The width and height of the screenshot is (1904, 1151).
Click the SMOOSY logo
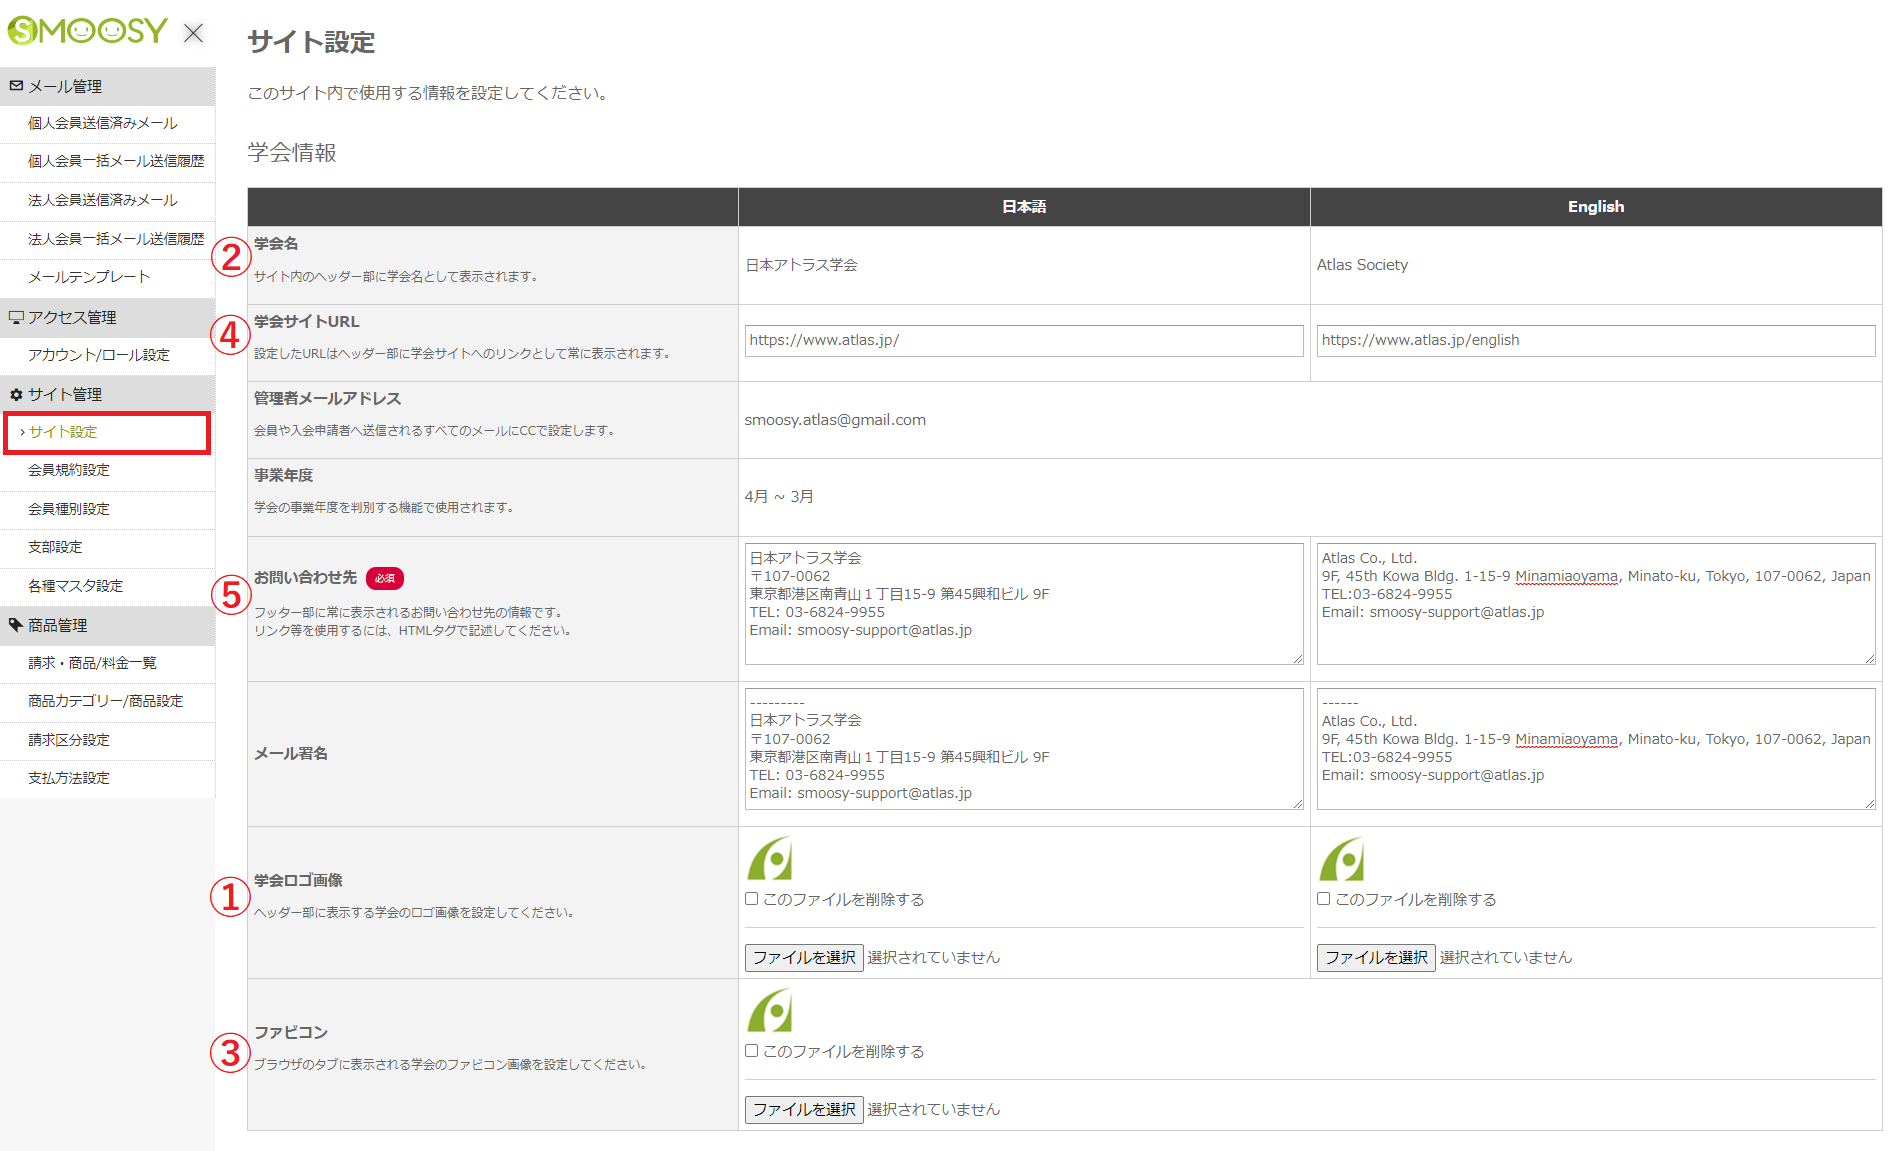tap(87, 31)
